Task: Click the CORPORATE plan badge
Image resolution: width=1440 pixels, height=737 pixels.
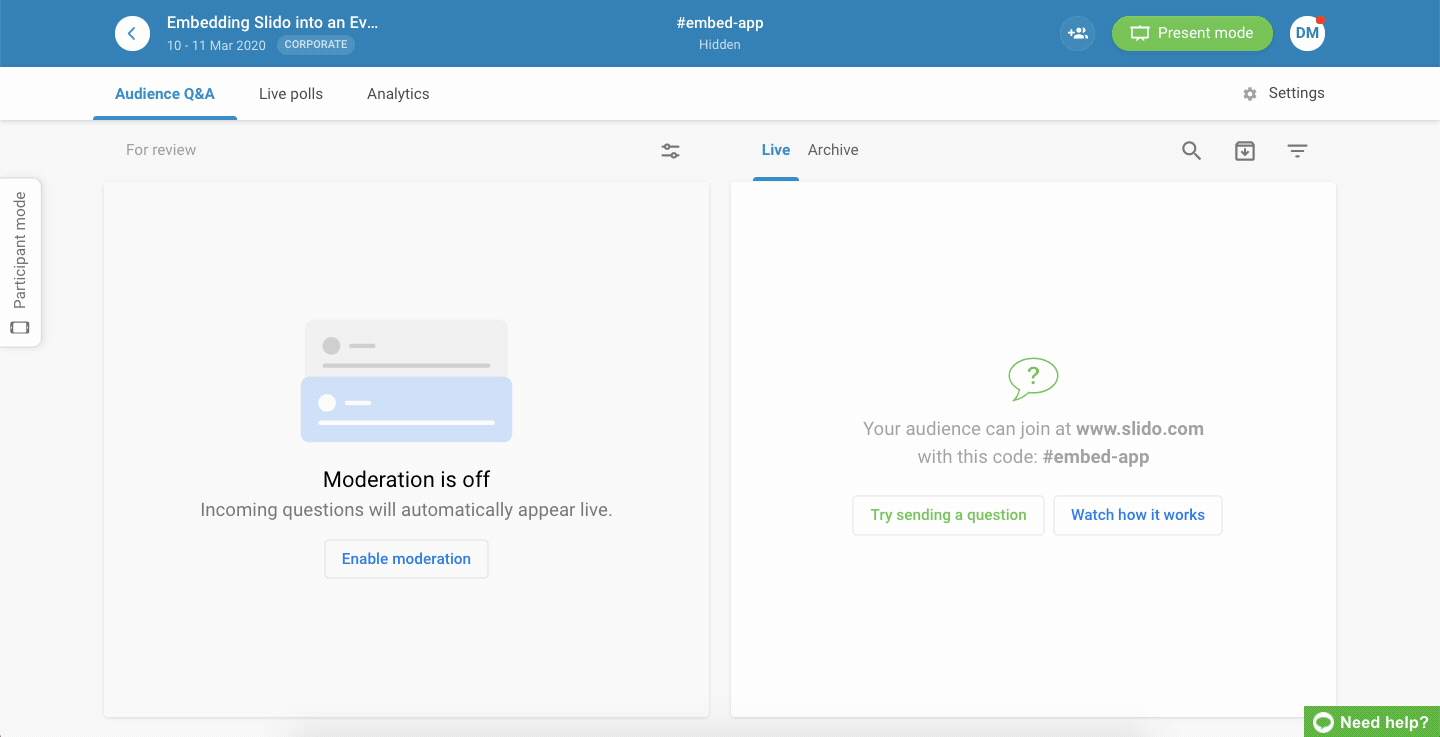Action: click(316, 45)
